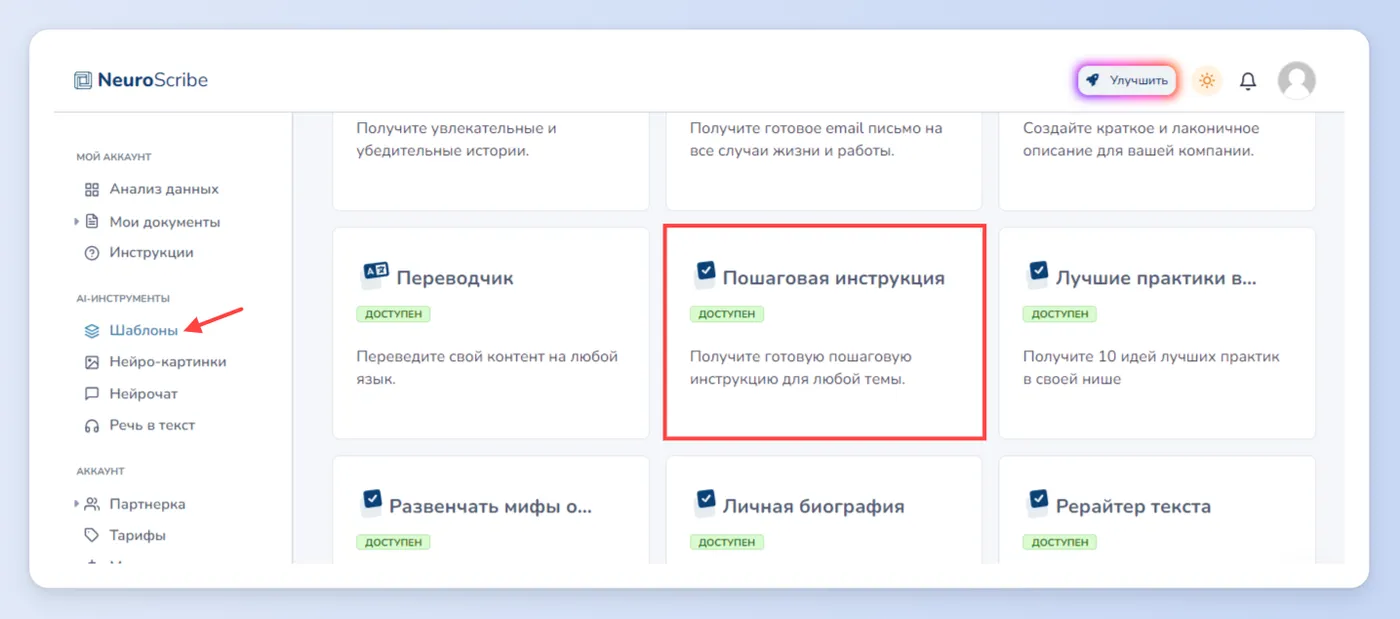Click the chat bubble icon beside Нейрочат
1400x619 pixels.
pos(92,394)
